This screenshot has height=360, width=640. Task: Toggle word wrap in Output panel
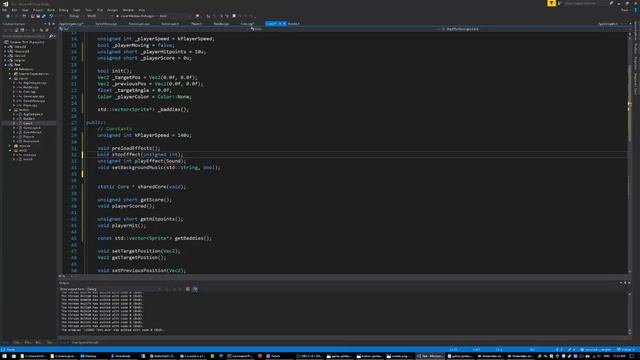click(x=195, y=289)
